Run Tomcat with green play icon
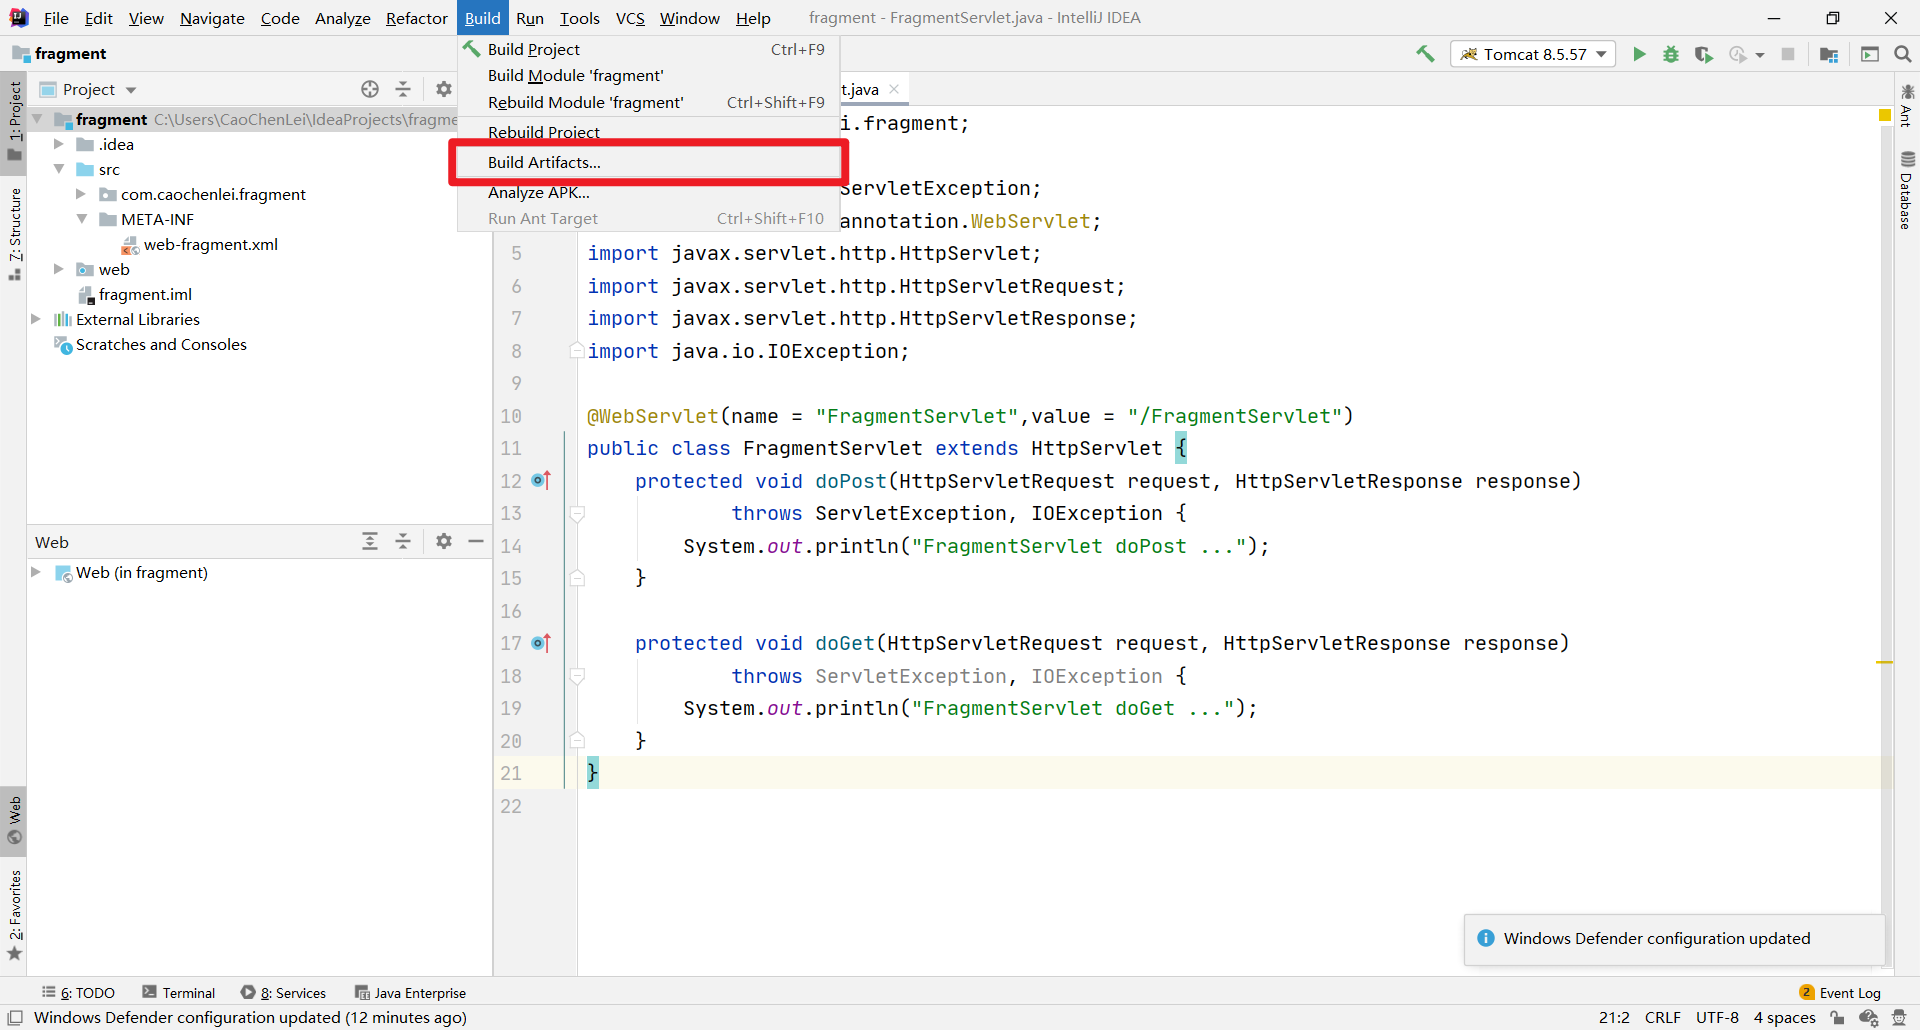This screenshot has width=1920, height=1030. (x=1639, y=54)
